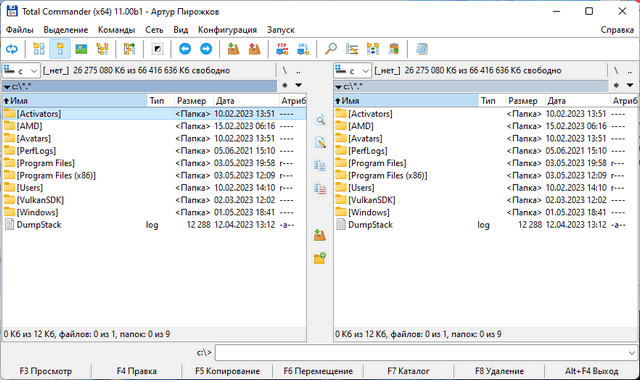Viewport: 640px width, 380px height.
Task: Open the FTP connect toolbar icon
Action: pos(282,49)
